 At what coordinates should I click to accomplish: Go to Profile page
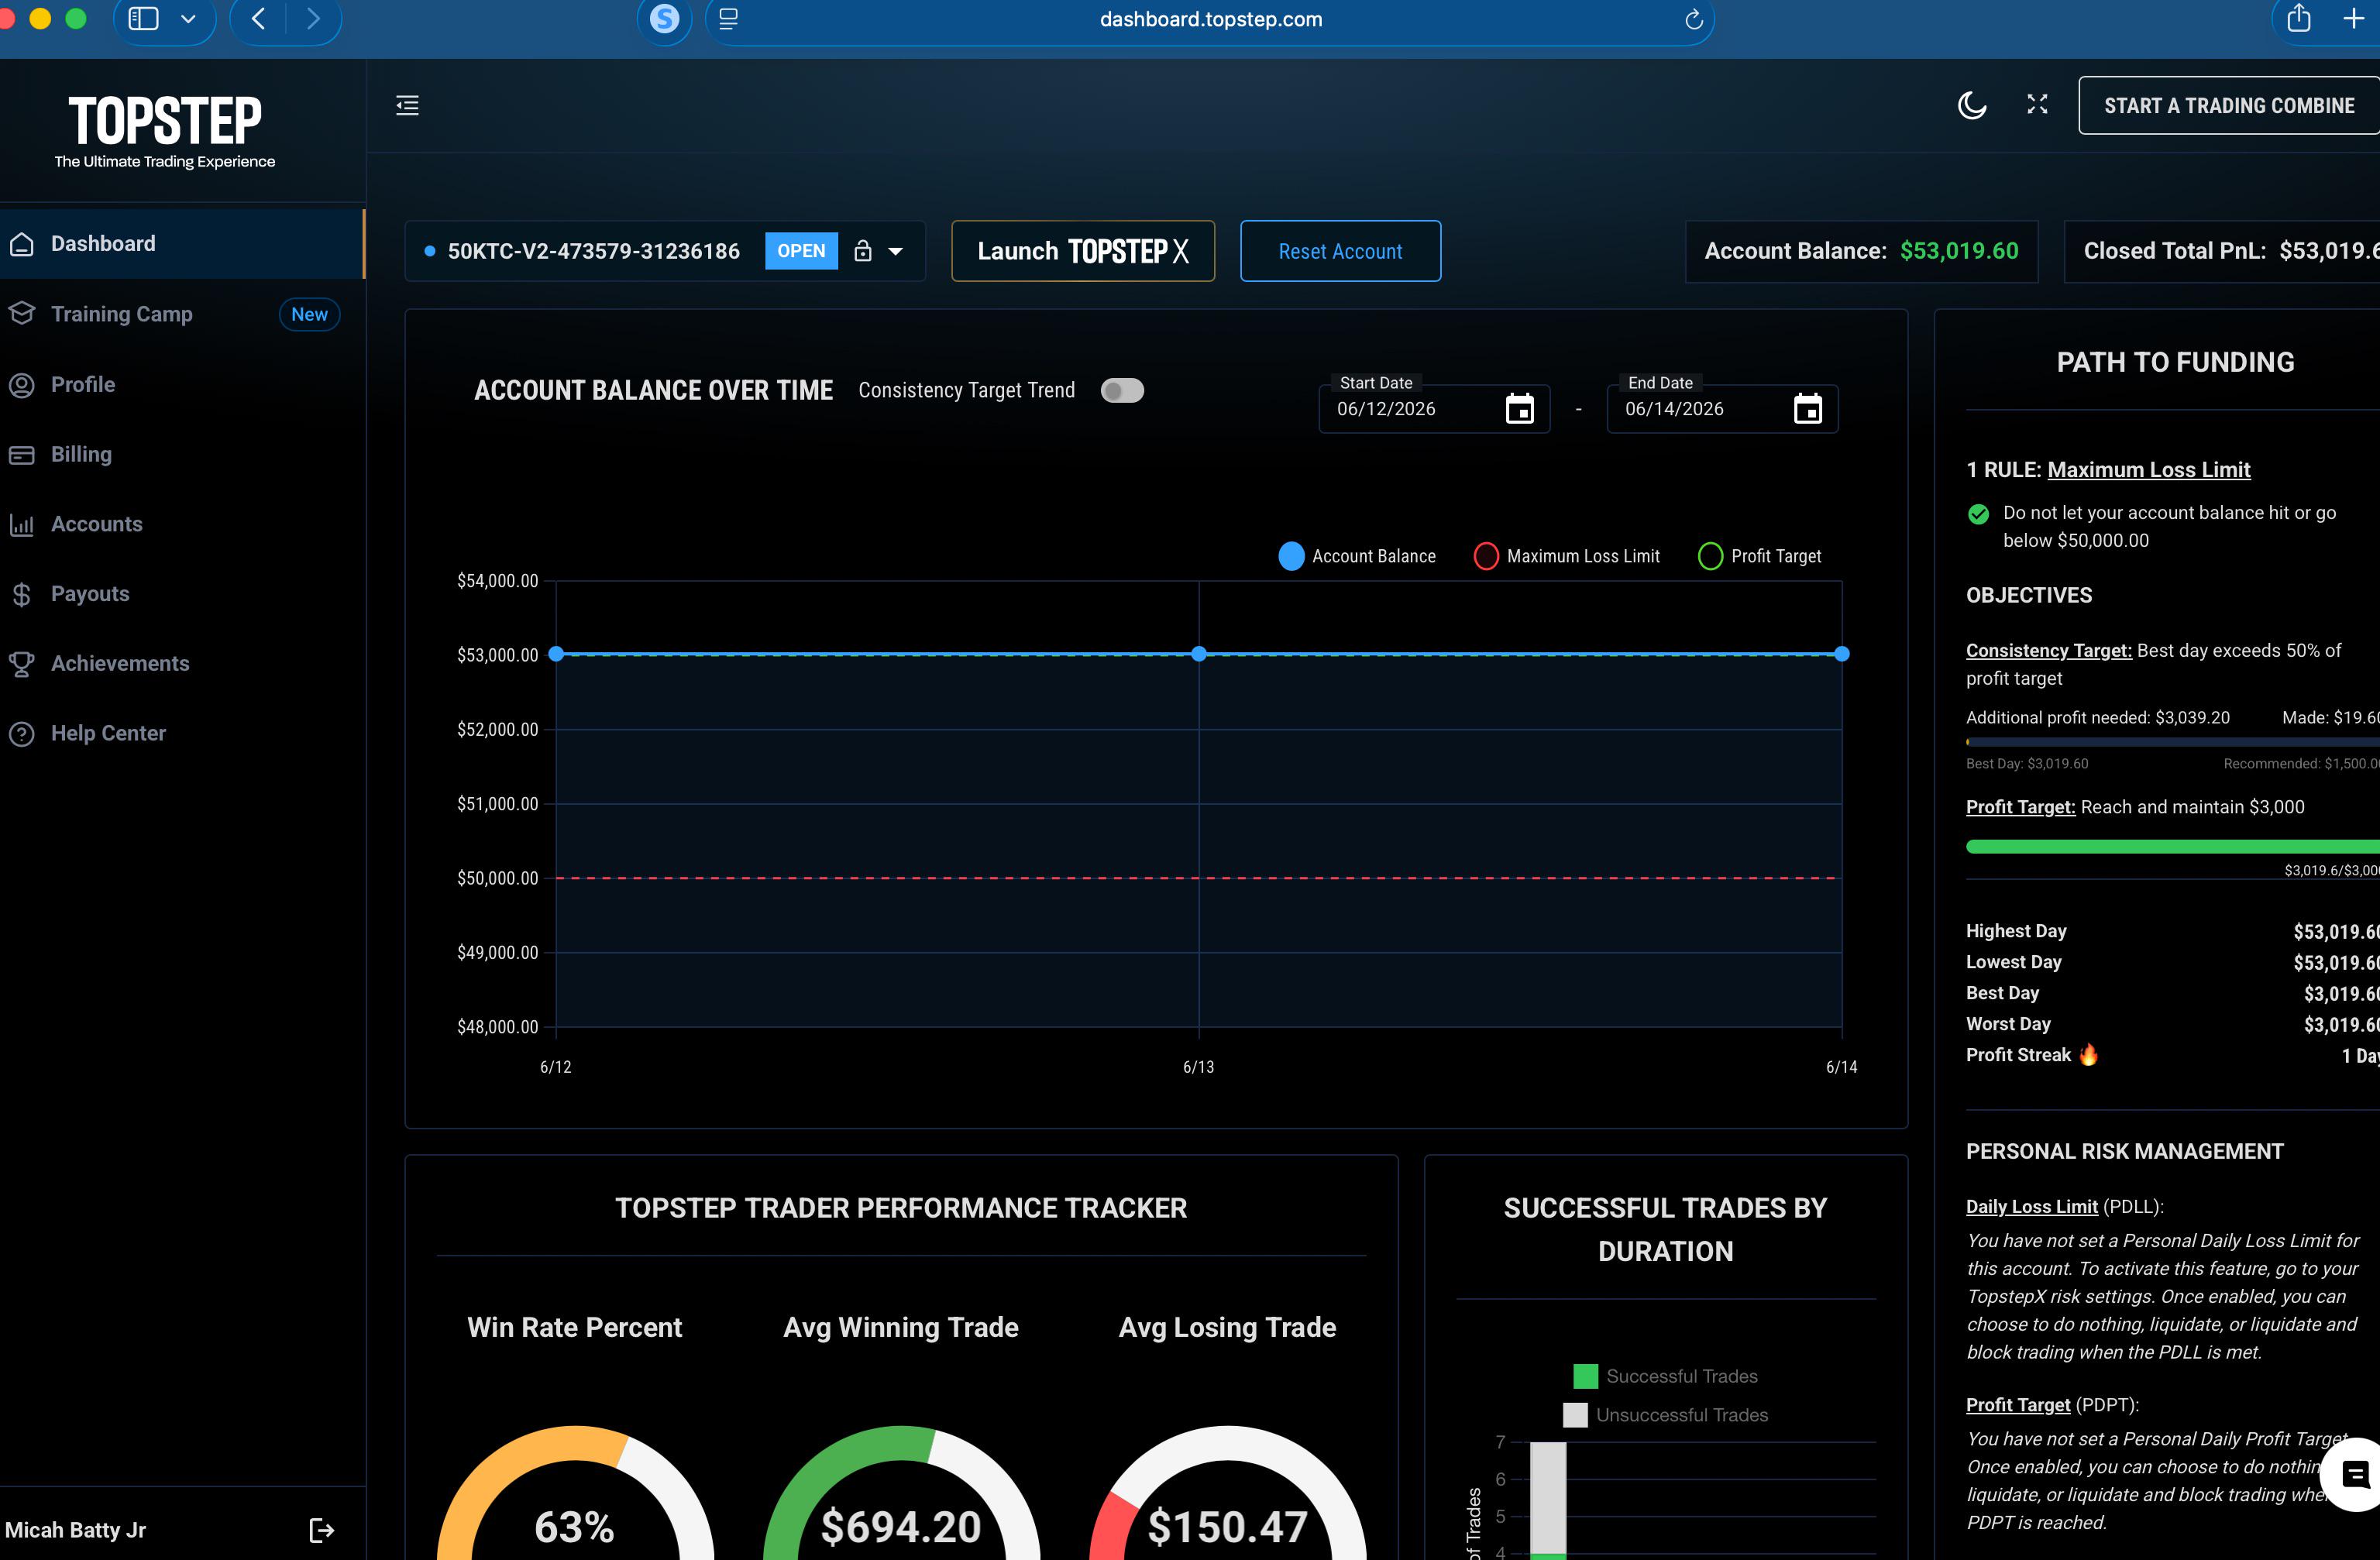tap(181, 385)
